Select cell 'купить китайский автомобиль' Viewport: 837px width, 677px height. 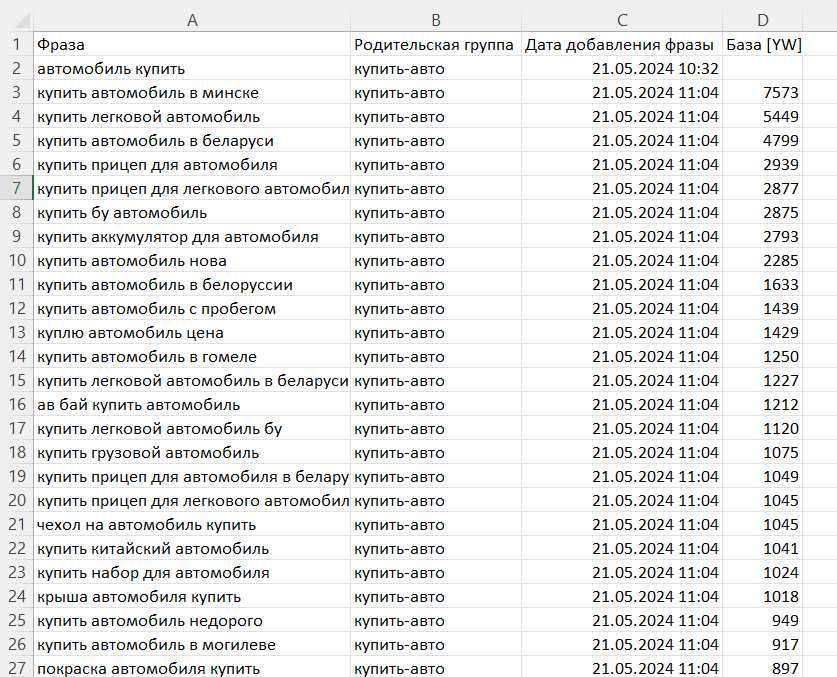coord(192,549)
